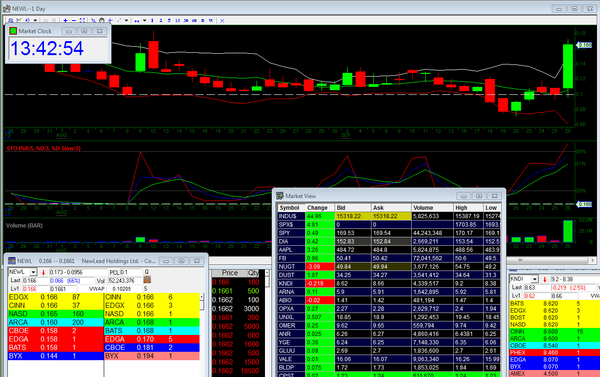Click the Vol field showing 52,243,376
Screen dimensions: 600x377
(x=125, y=281)
